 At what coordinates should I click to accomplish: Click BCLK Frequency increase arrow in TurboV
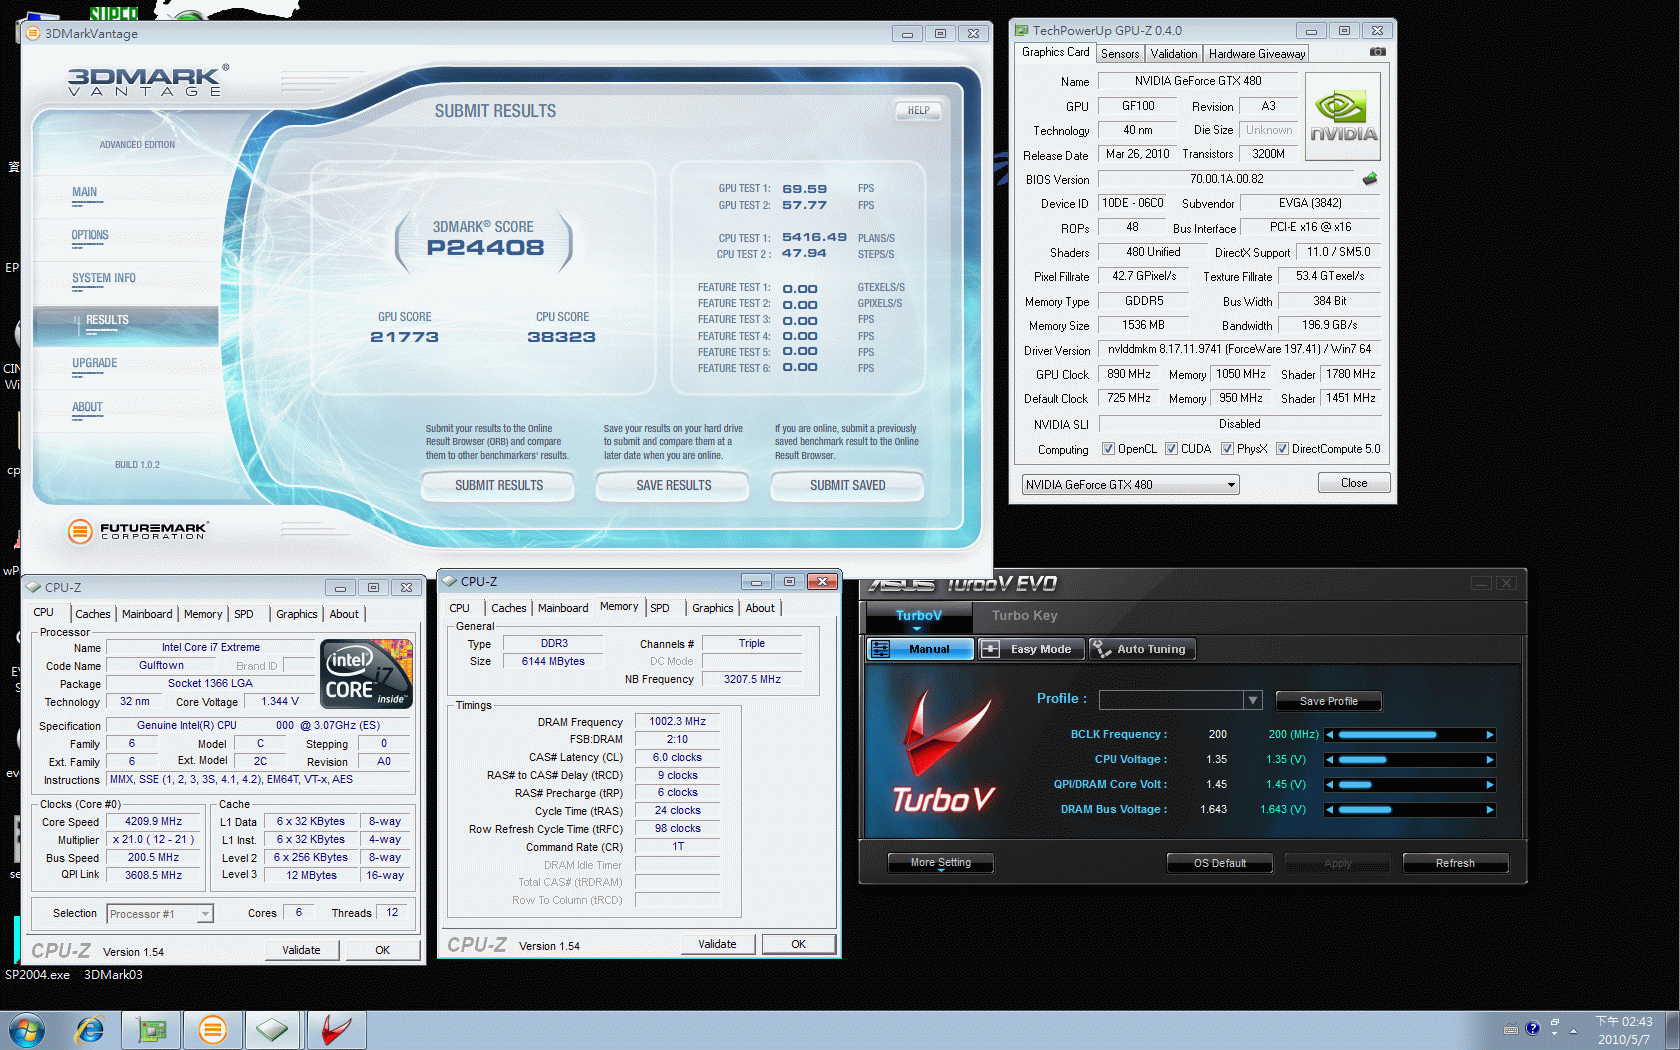(x=1490, y=735)
